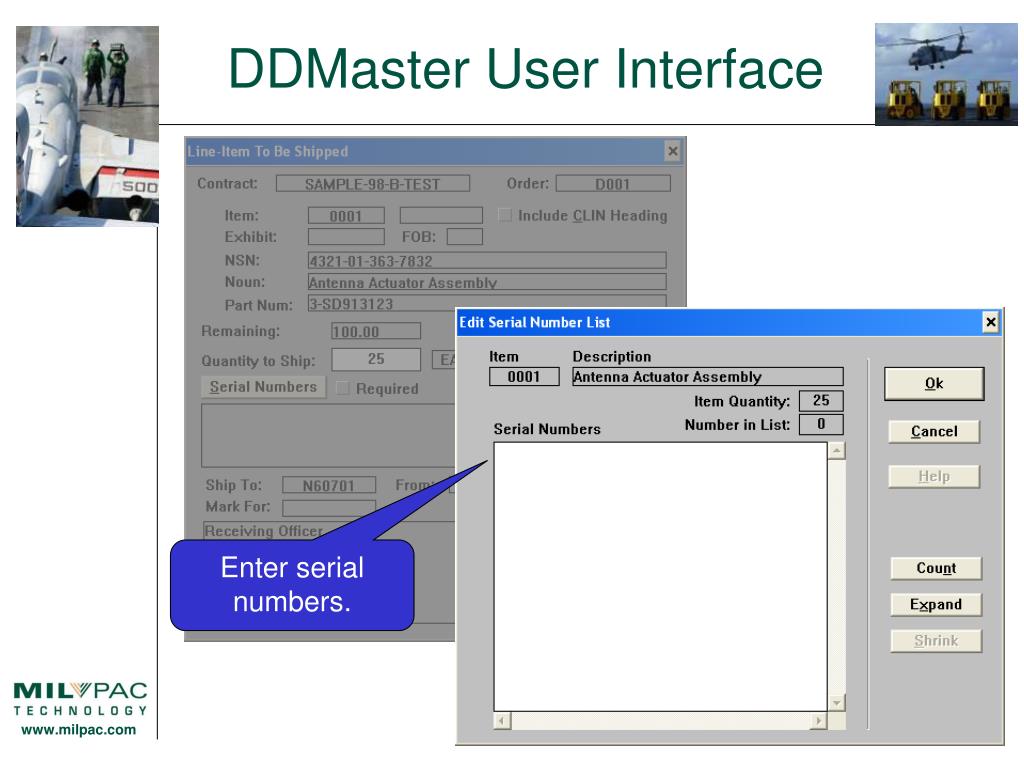The height and width of the screenshot is (768, 1024).
Task: Click the empty field beside Item 0001
Action: (441, 216)
